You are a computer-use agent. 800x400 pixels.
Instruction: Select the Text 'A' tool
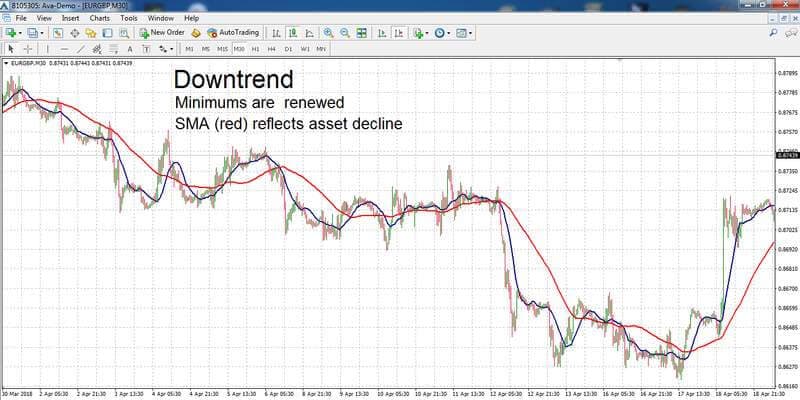click(130, 49)
